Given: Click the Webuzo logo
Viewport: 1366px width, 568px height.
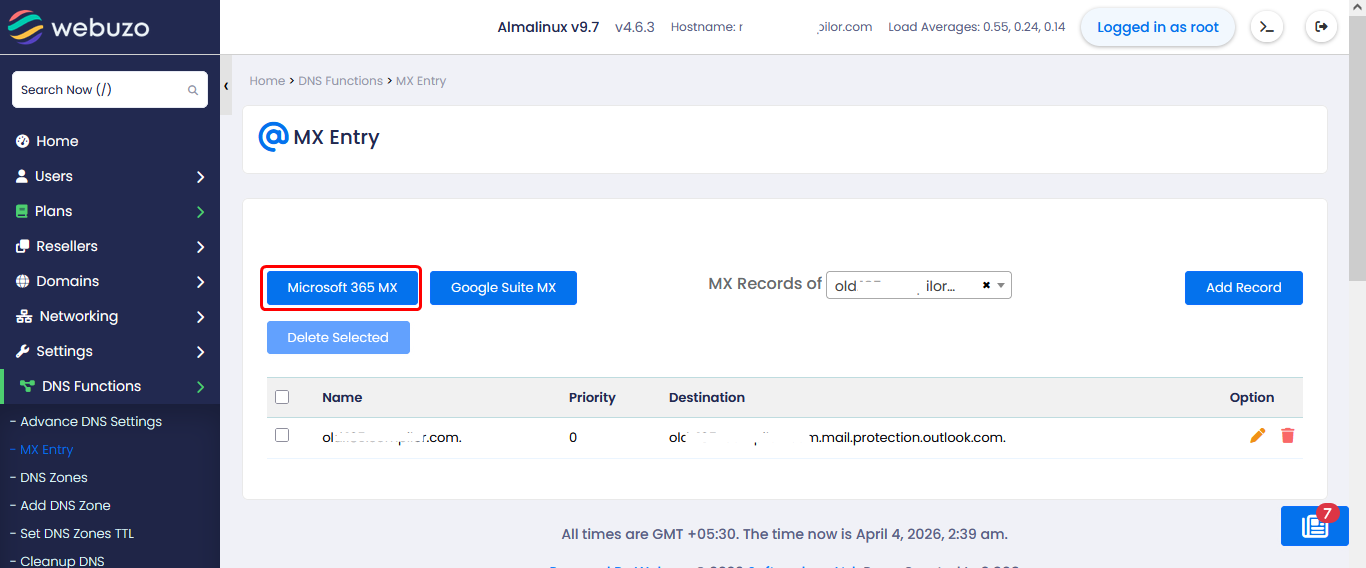Looking at the screenshot, I should (78, 27).
